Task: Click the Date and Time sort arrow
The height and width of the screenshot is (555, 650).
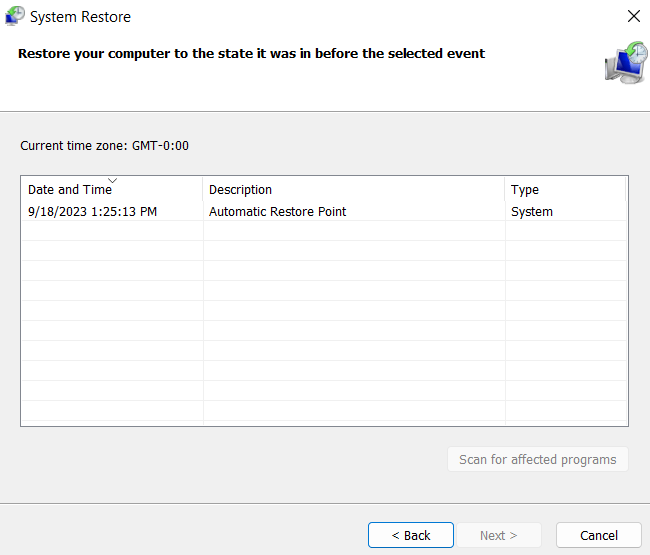Action: [x=112, y=180]
